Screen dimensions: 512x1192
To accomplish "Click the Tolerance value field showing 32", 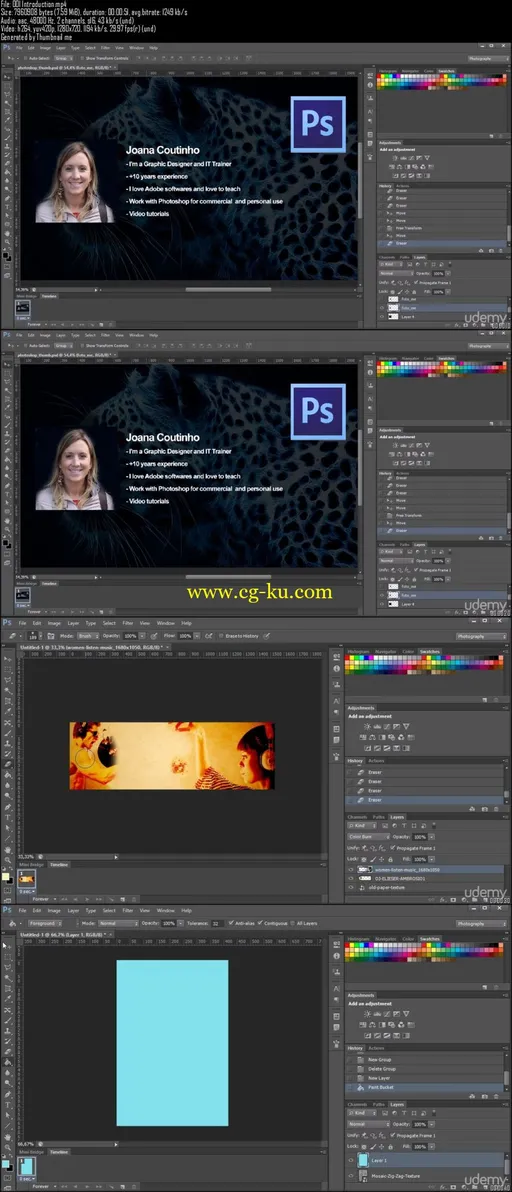I will pos(216,923).
